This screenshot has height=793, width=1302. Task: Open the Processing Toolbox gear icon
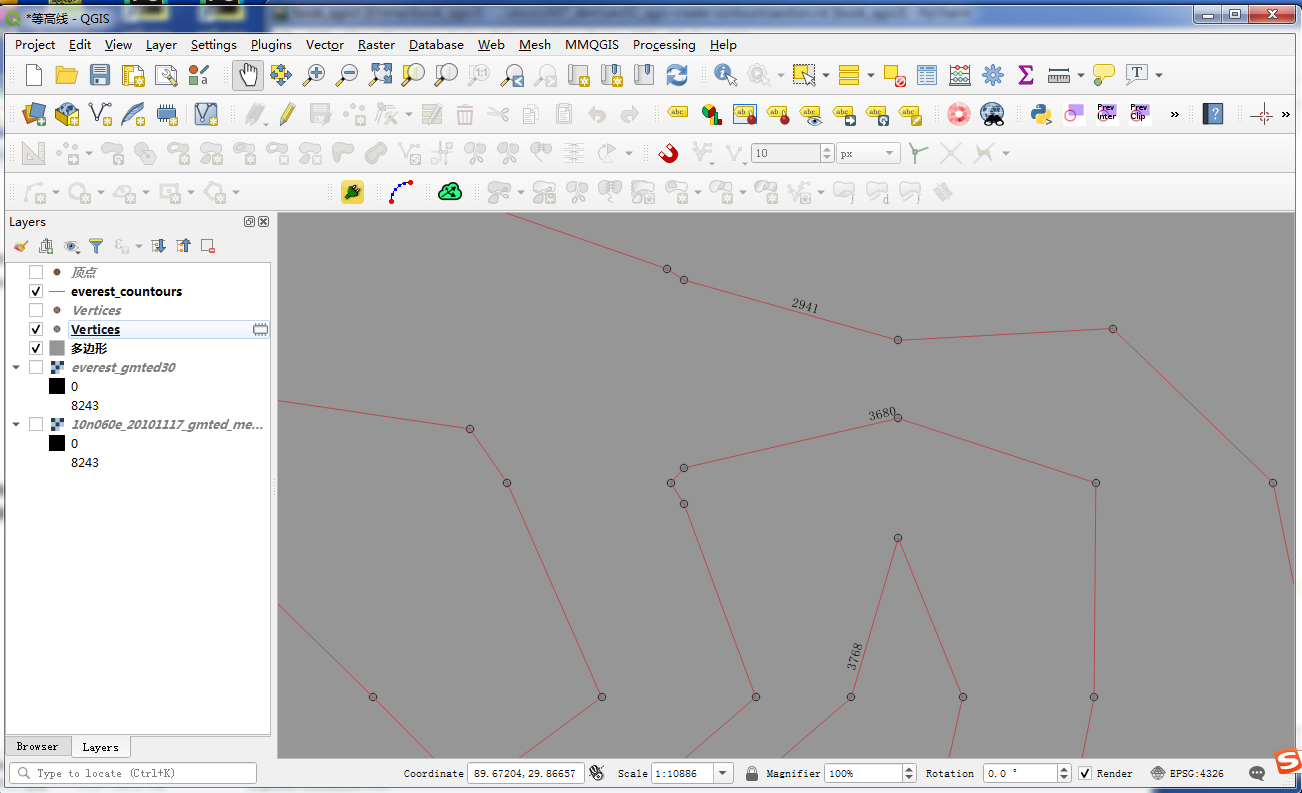tap(993, 75)
